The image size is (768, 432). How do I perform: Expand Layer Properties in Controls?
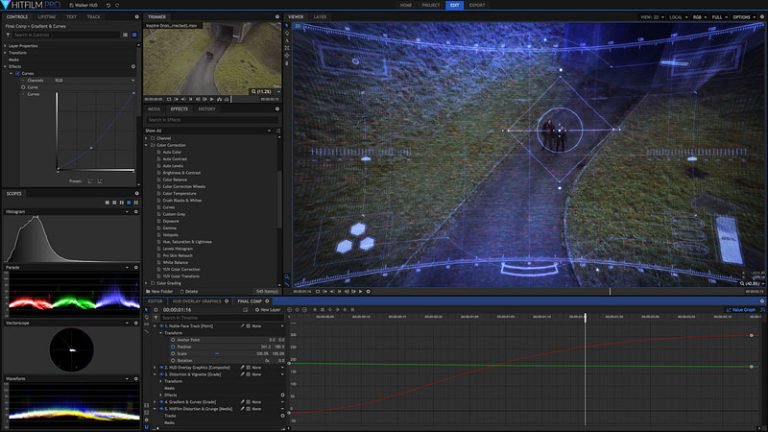(5, 46)
